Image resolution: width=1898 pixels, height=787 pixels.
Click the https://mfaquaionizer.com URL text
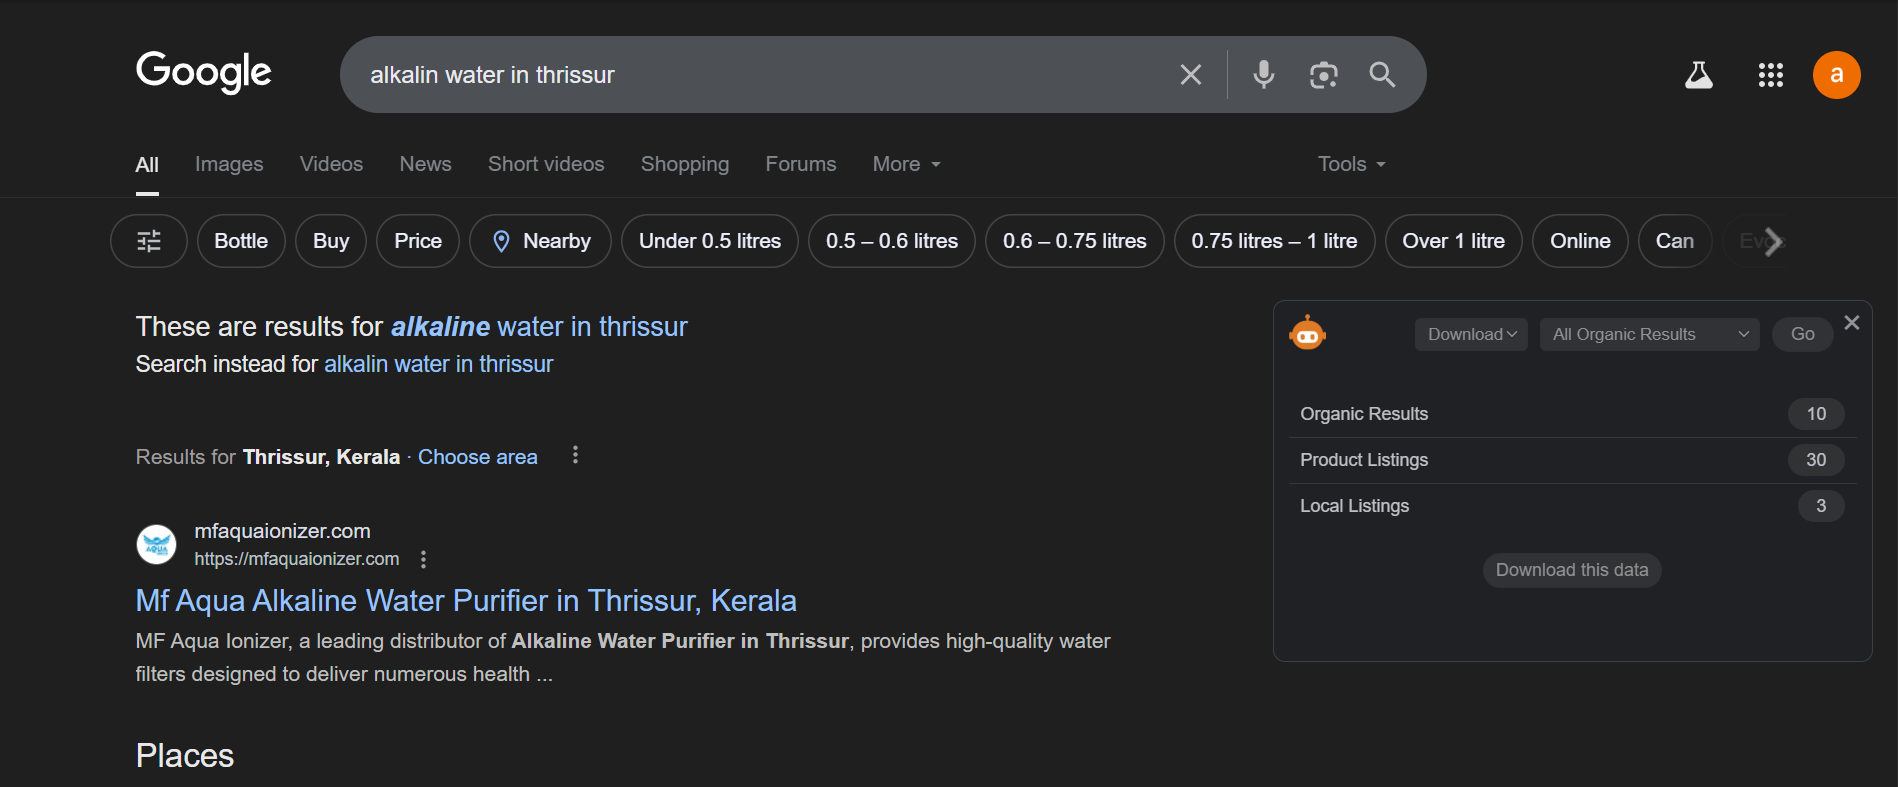(297, 559)
